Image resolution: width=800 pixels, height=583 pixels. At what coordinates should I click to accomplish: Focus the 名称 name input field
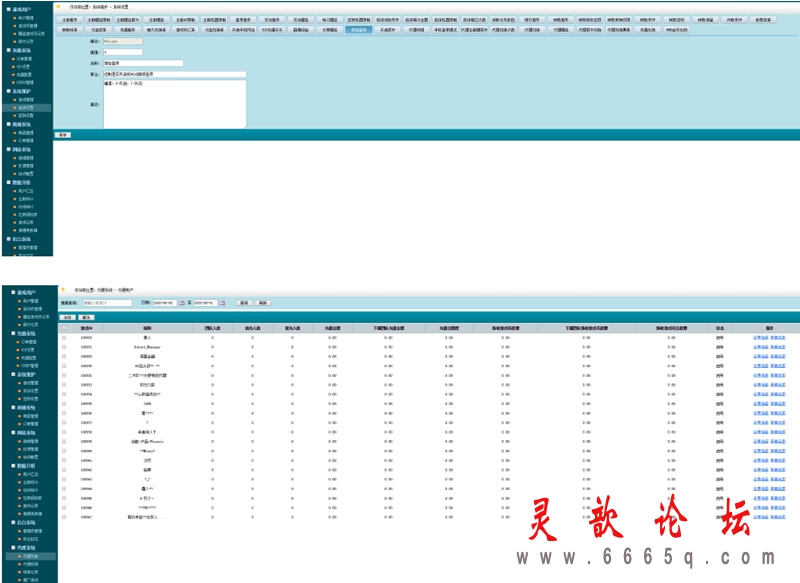click(x=143, y=63)
